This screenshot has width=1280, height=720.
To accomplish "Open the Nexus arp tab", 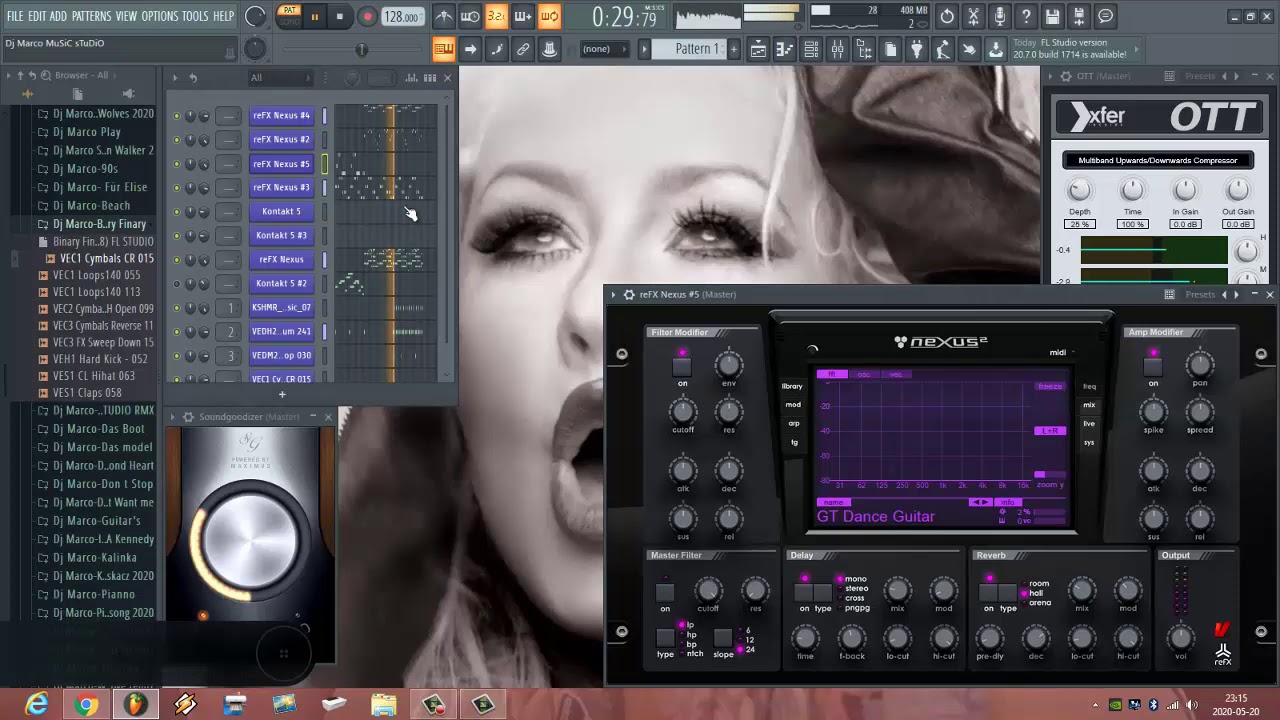I will (793, 423).
